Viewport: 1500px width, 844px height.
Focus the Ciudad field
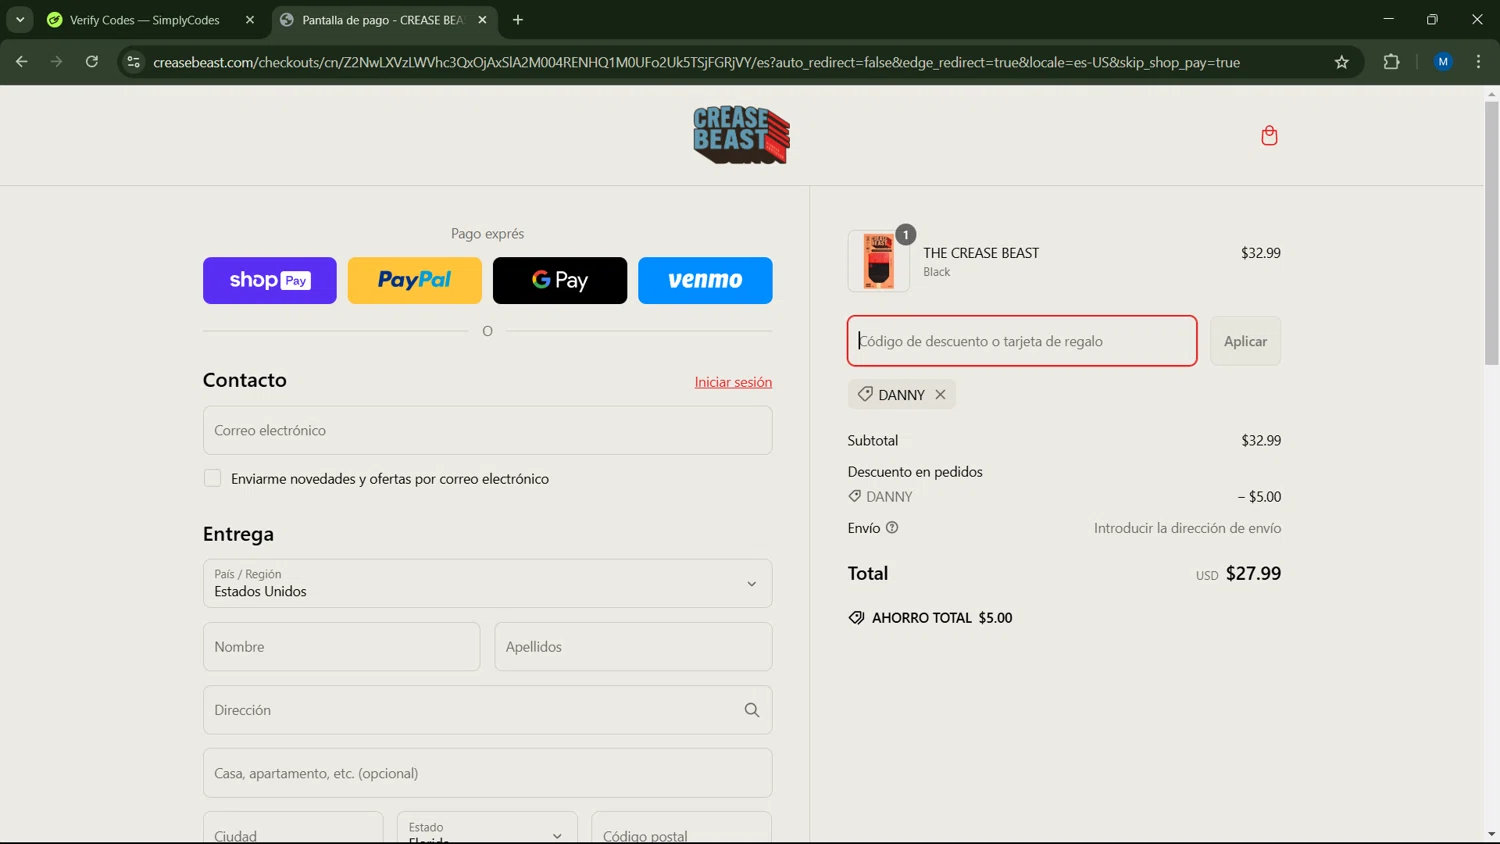click(293, 828)
